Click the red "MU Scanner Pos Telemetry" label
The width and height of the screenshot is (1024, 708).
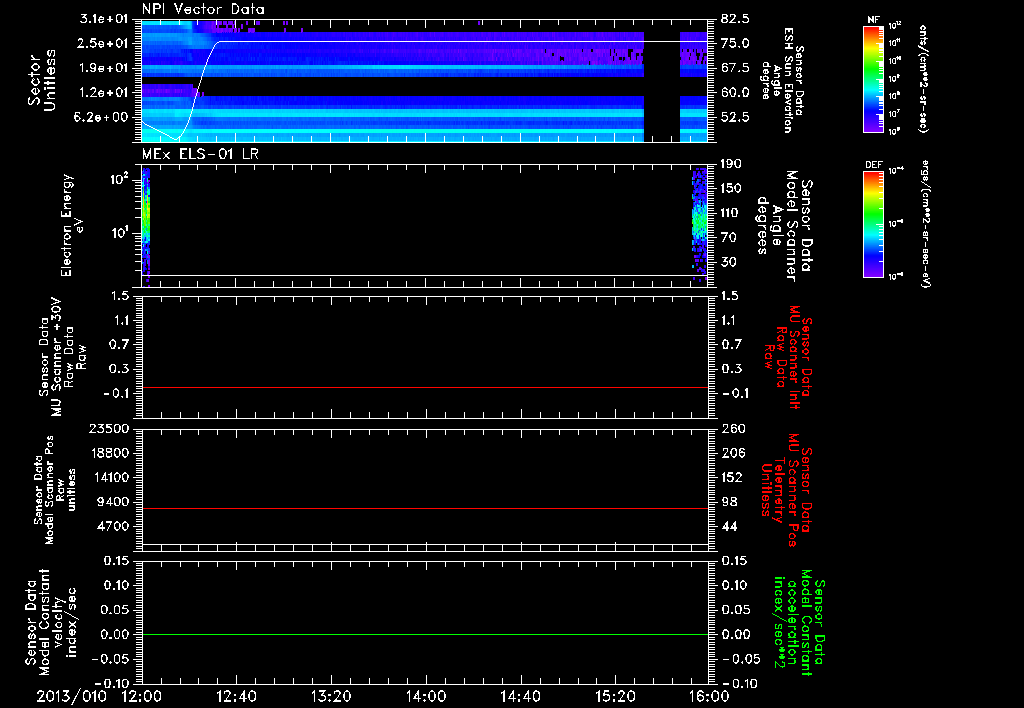click(x=786, y=490)
